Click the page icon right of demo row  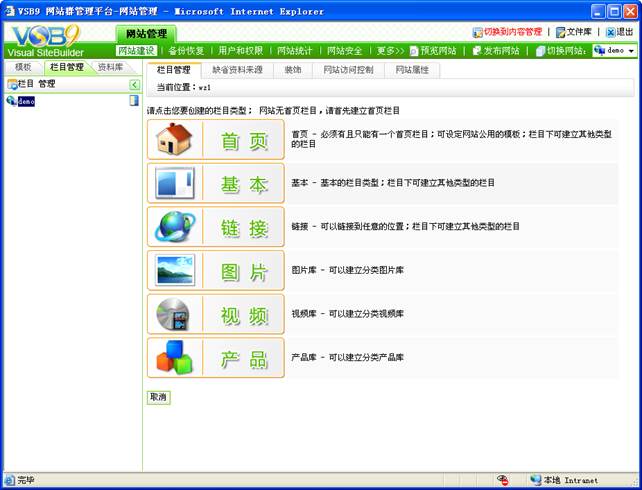(134, 100)
